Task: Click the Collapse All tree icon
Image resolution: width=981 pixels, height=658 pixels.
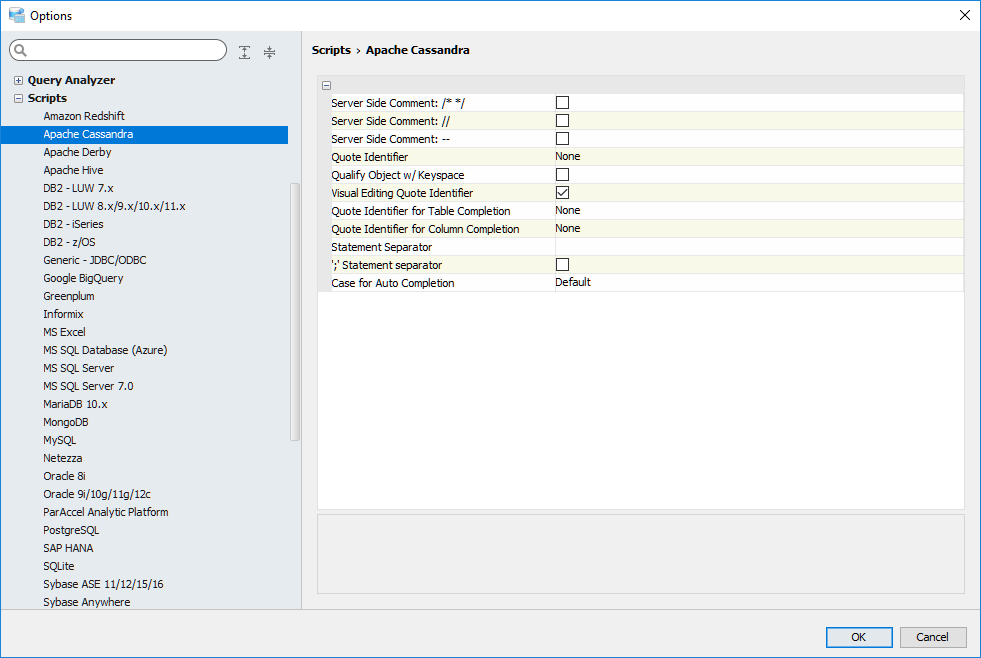Action: click(x=269, y=52)
